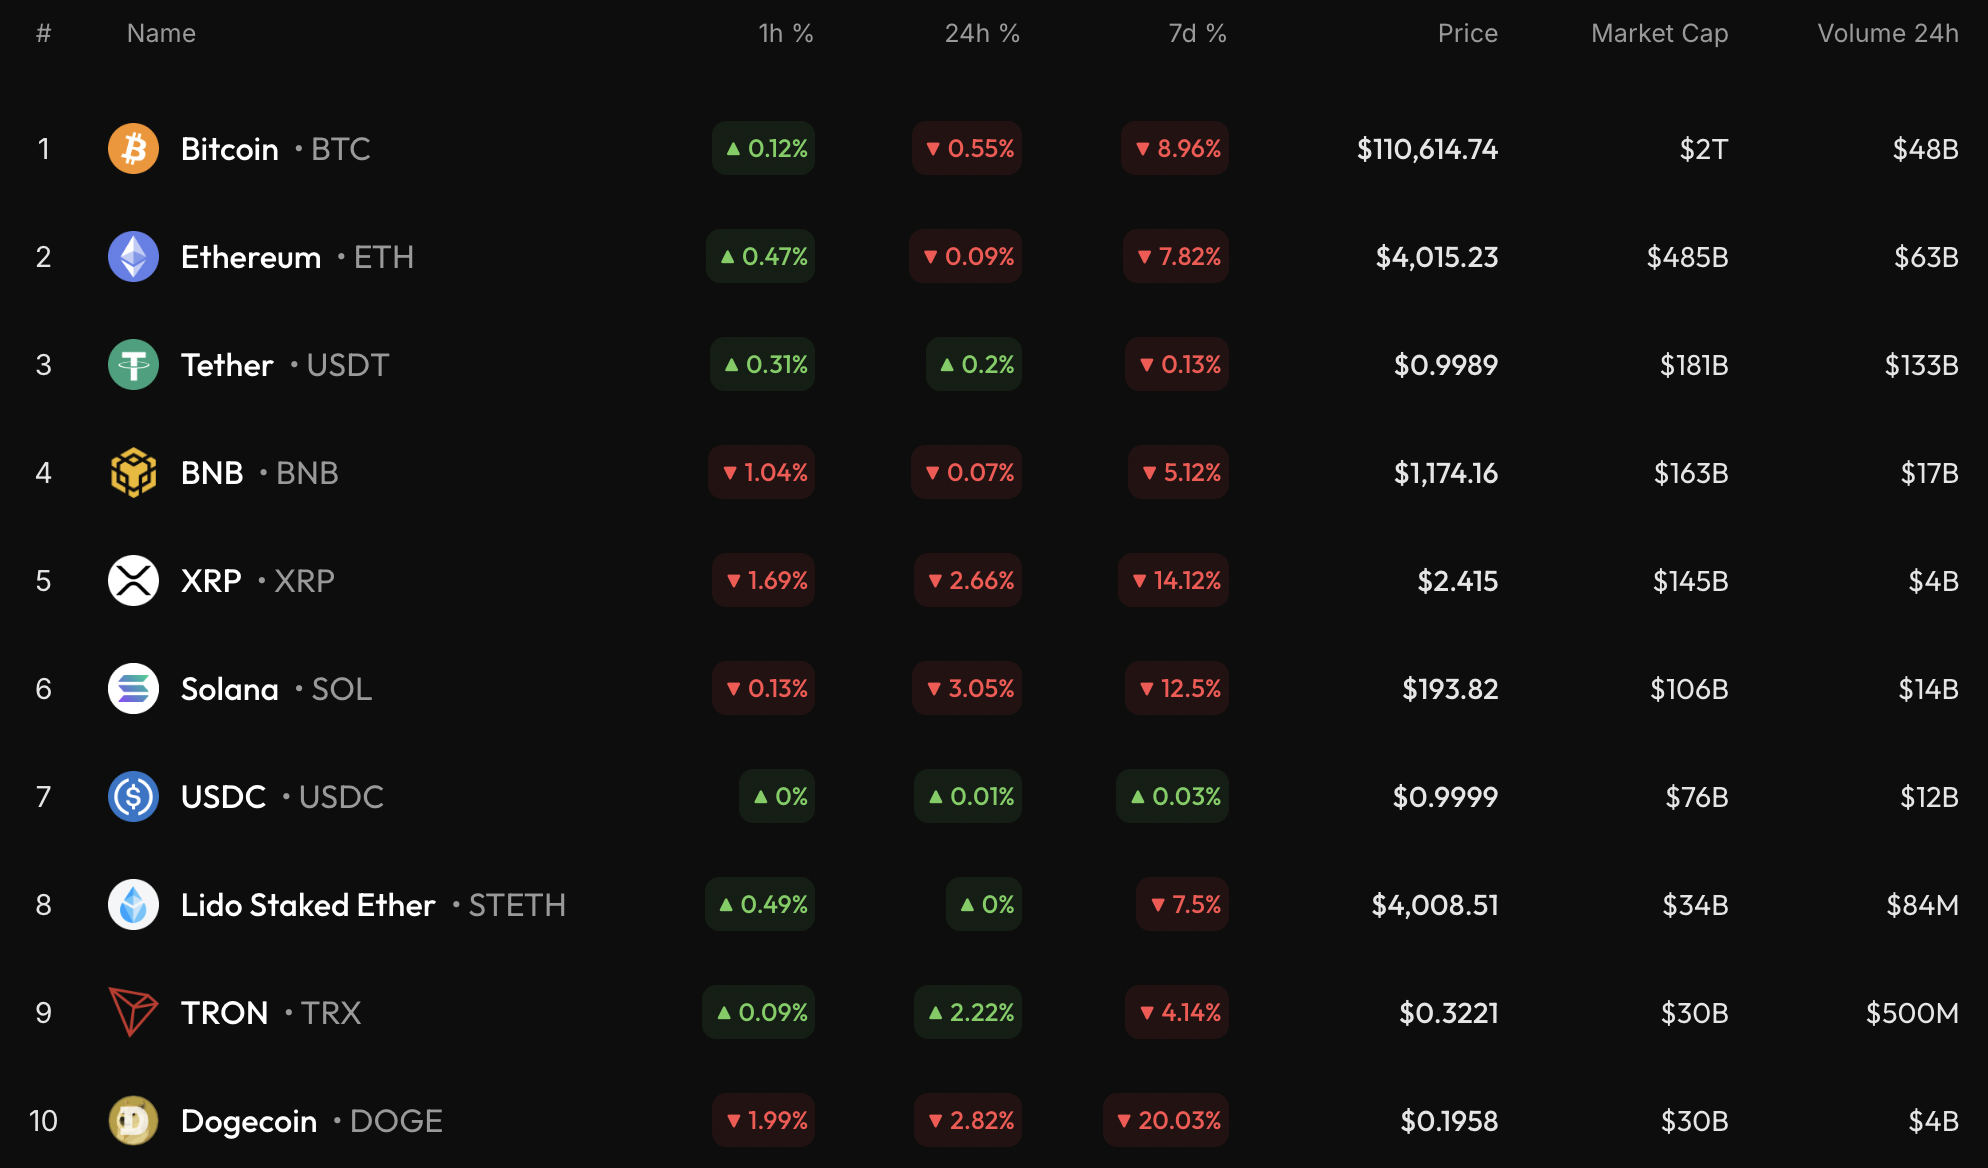The image size is (1988, 1168).
Task: Click the TRON triangle icon
Action: coord(133,1012)
